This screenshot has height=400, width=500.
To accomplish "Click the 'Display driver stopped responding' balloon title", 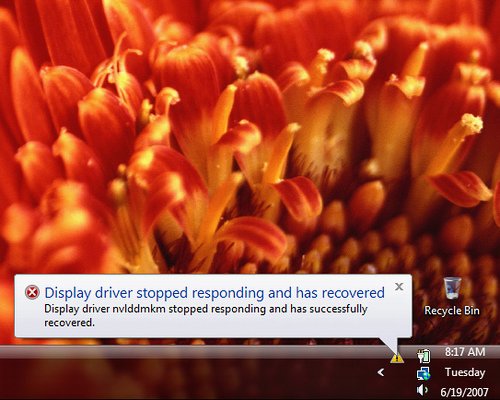I will (214, 293).
